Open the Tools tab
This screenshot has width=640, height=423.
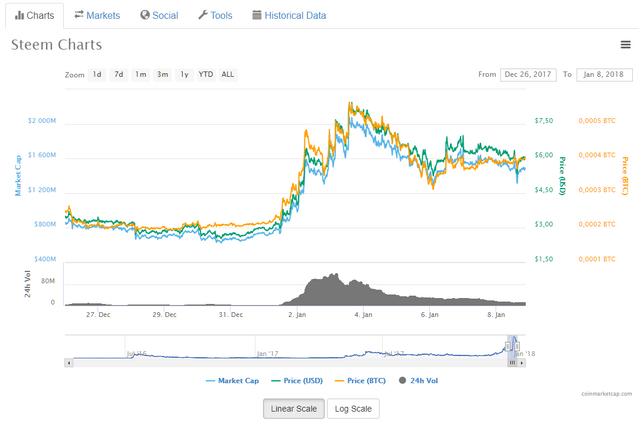point(215,16)
